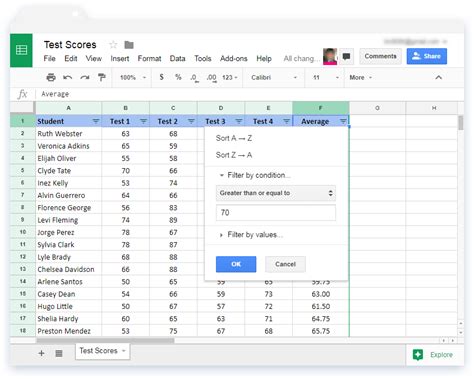Open the View menu
Screen dimensions: 474x379
pyautogui.click(x=94, y=59)
